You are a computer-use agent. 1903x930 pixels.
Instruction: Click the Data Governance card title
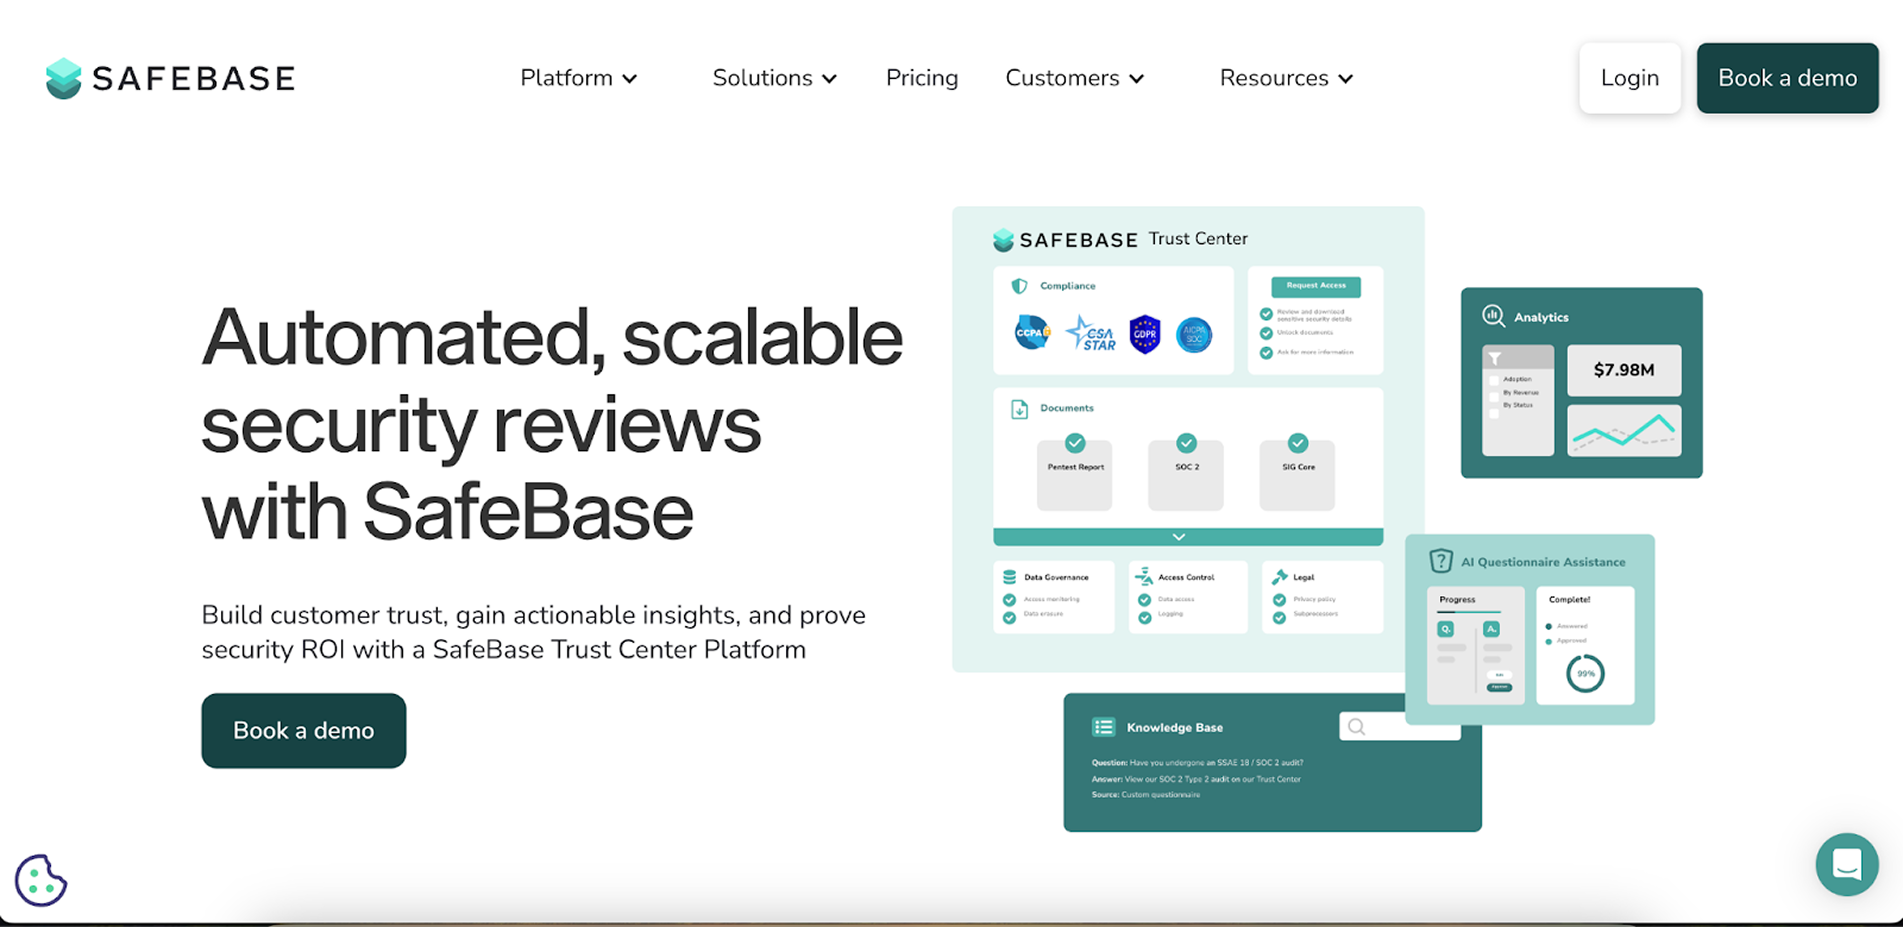click(x=1056, y=577)
